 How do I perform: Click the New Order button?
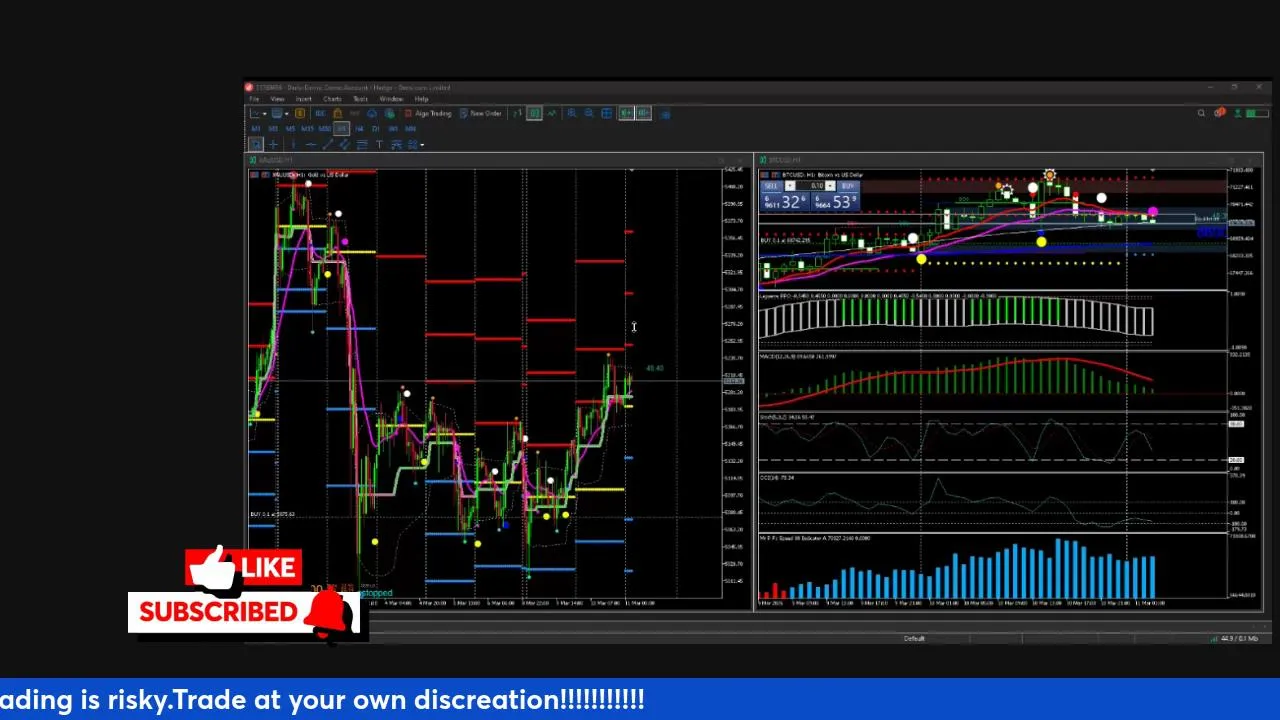pos(481,113)
